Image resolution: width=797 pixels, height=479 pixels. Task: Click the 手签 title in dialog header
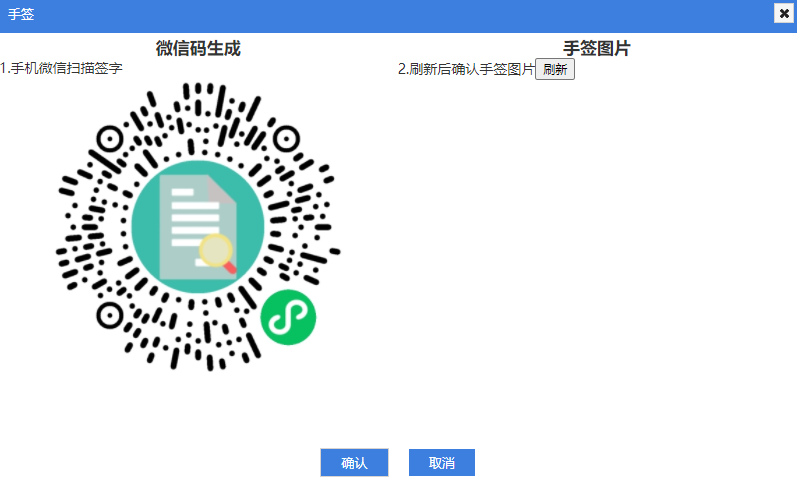[x=21, y=14]
